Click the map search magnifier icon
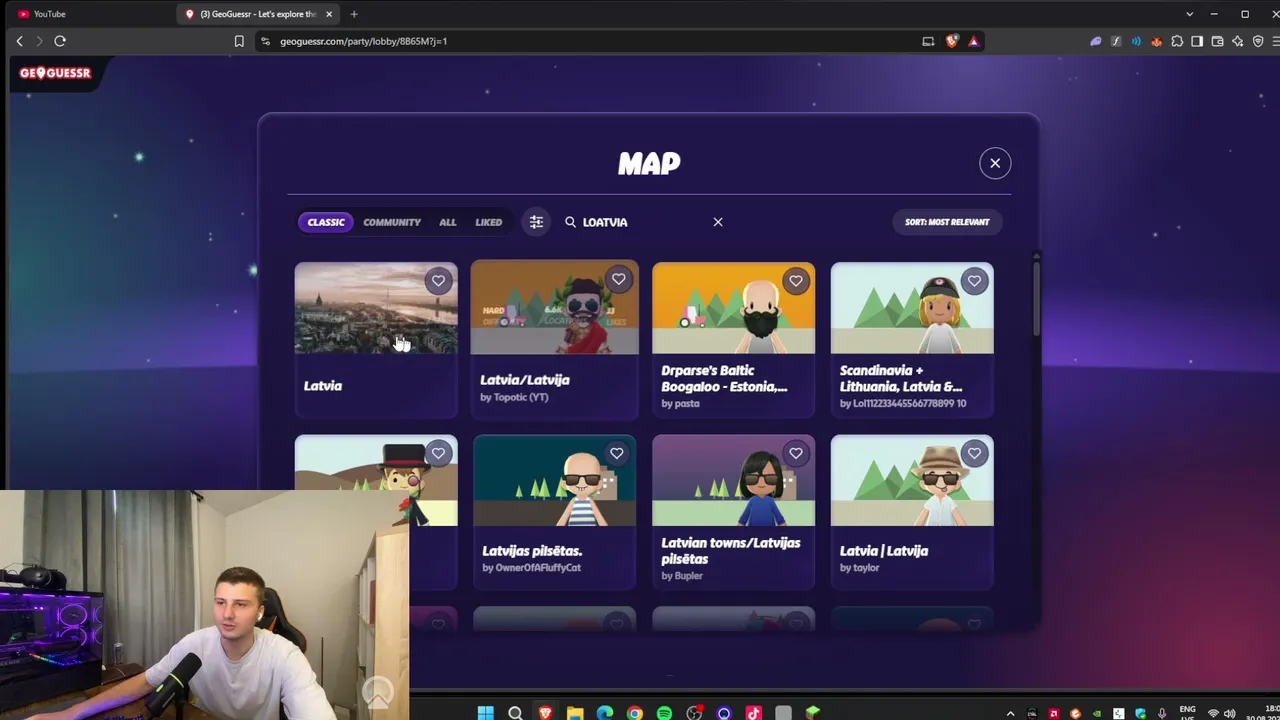This screenshot has width=1280, height=720. tap(570, 222)
